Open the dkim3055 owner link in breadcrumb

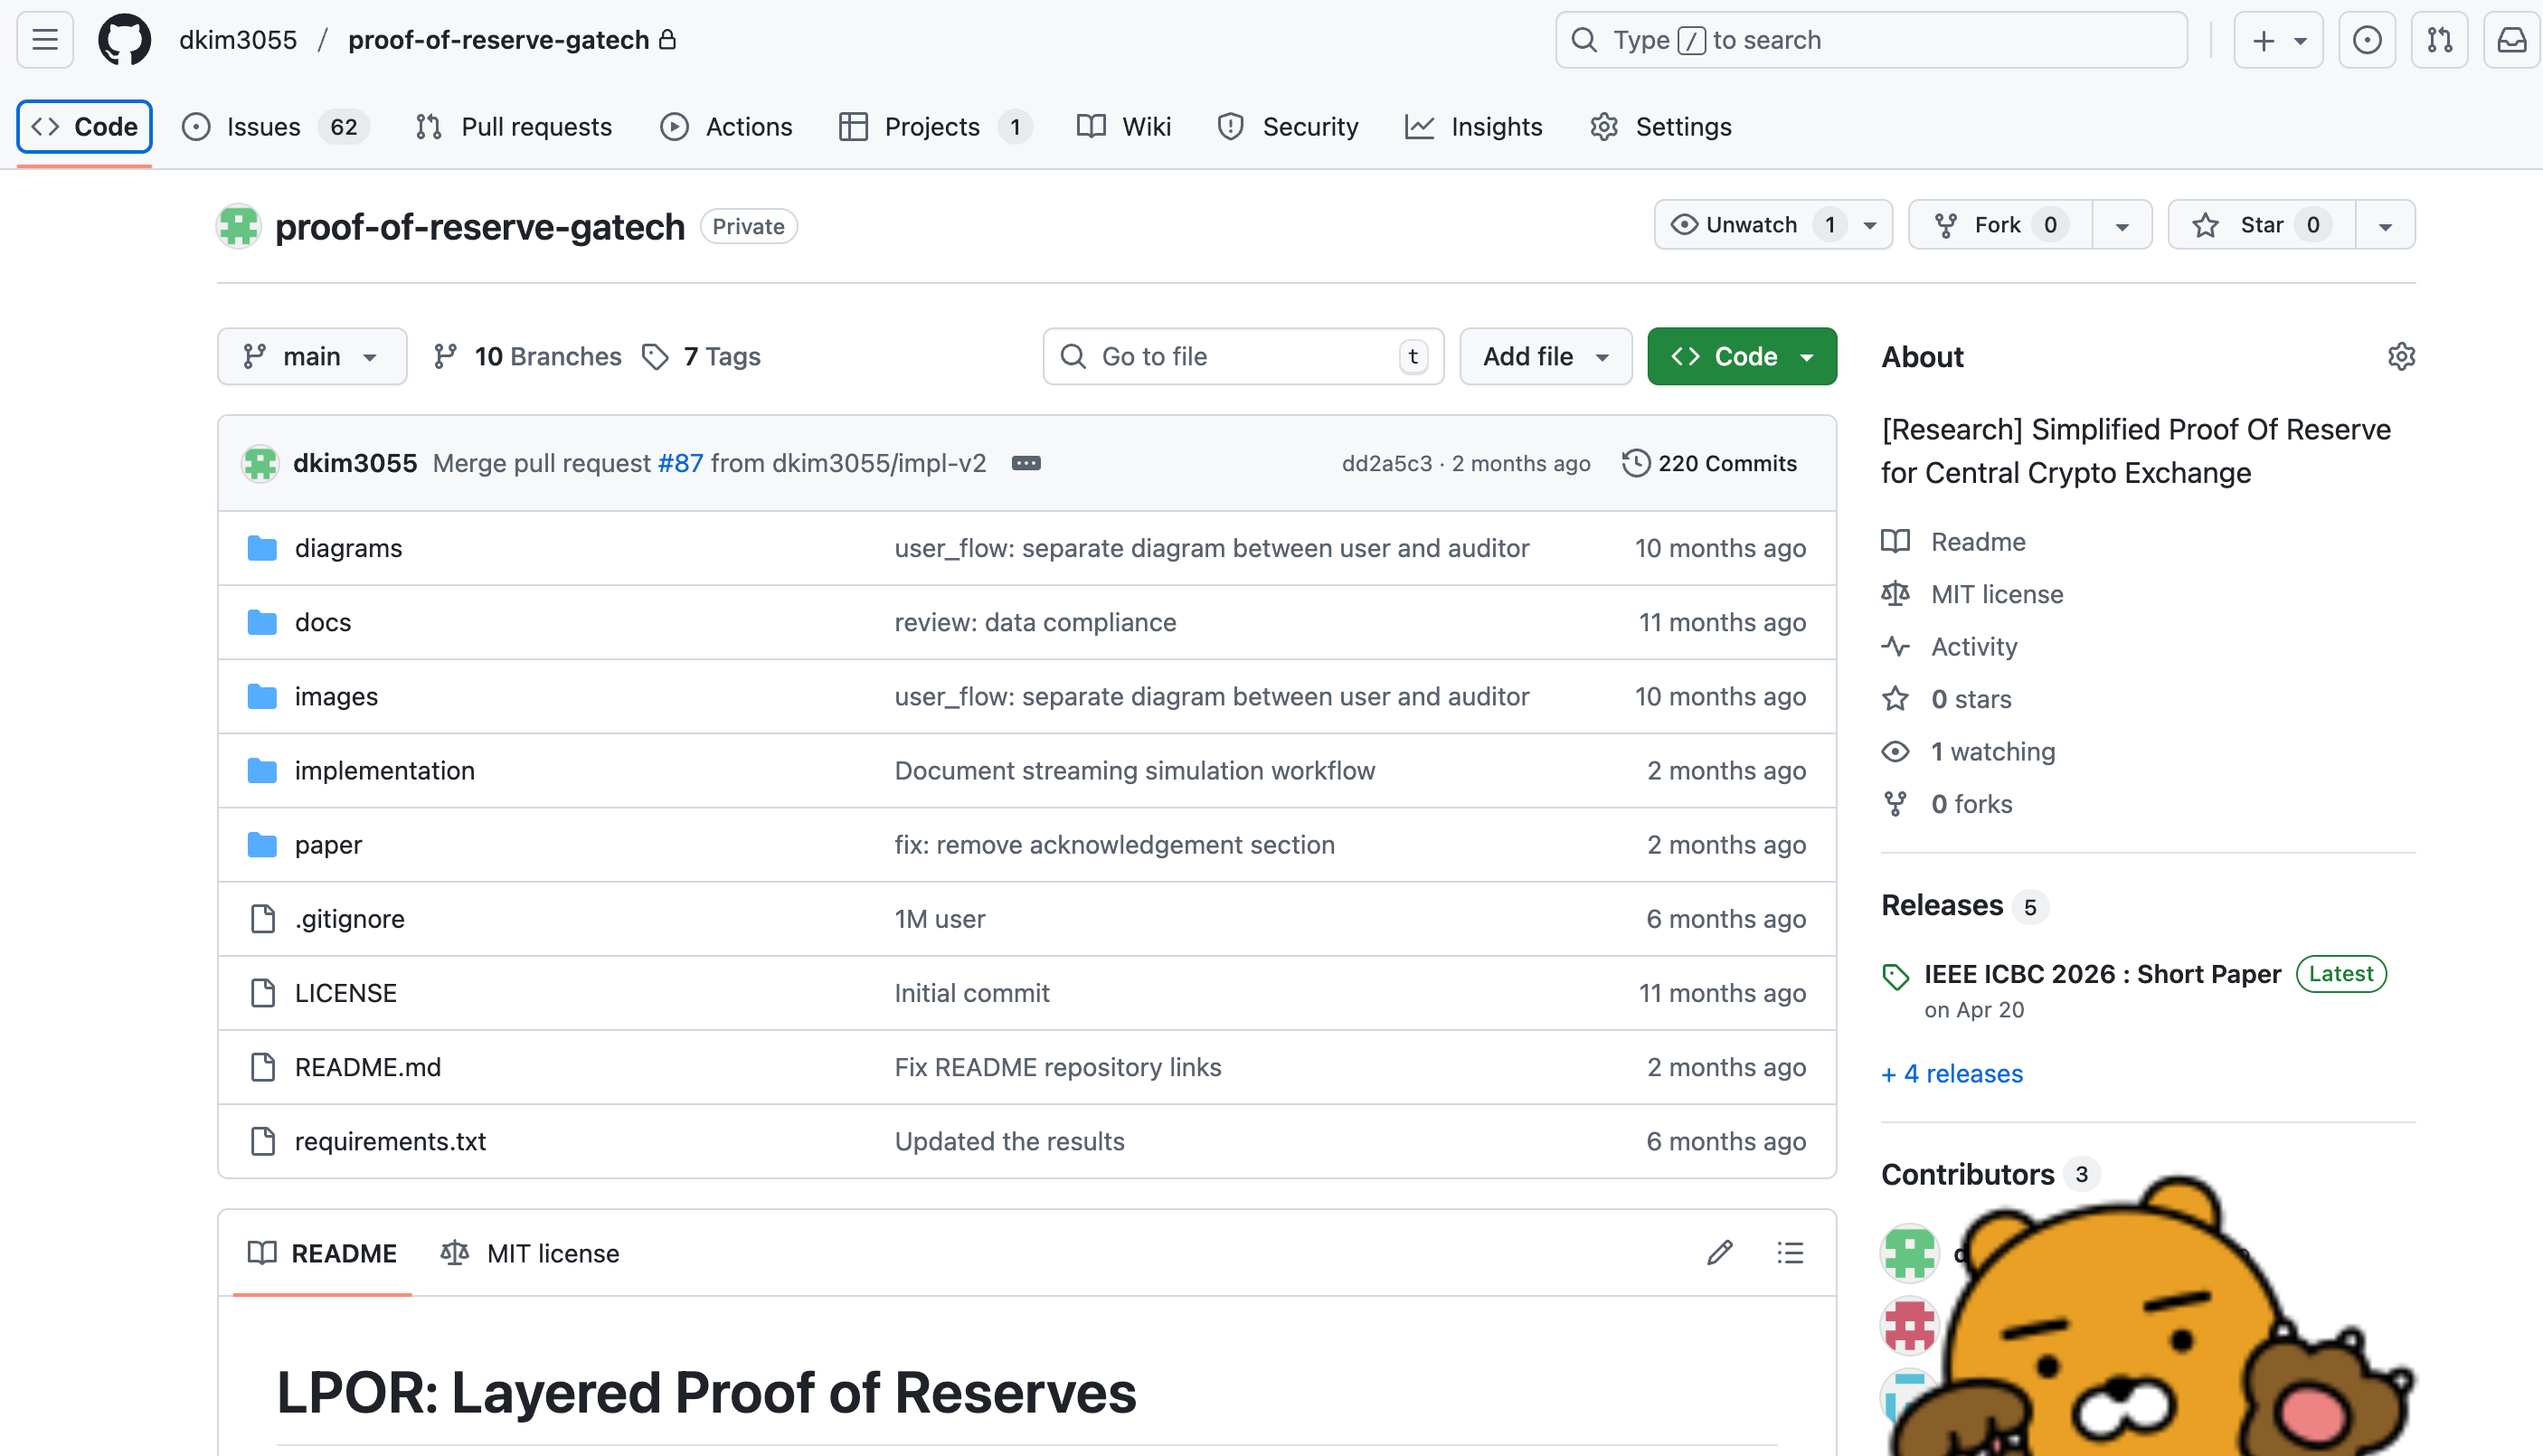[238, 40]
